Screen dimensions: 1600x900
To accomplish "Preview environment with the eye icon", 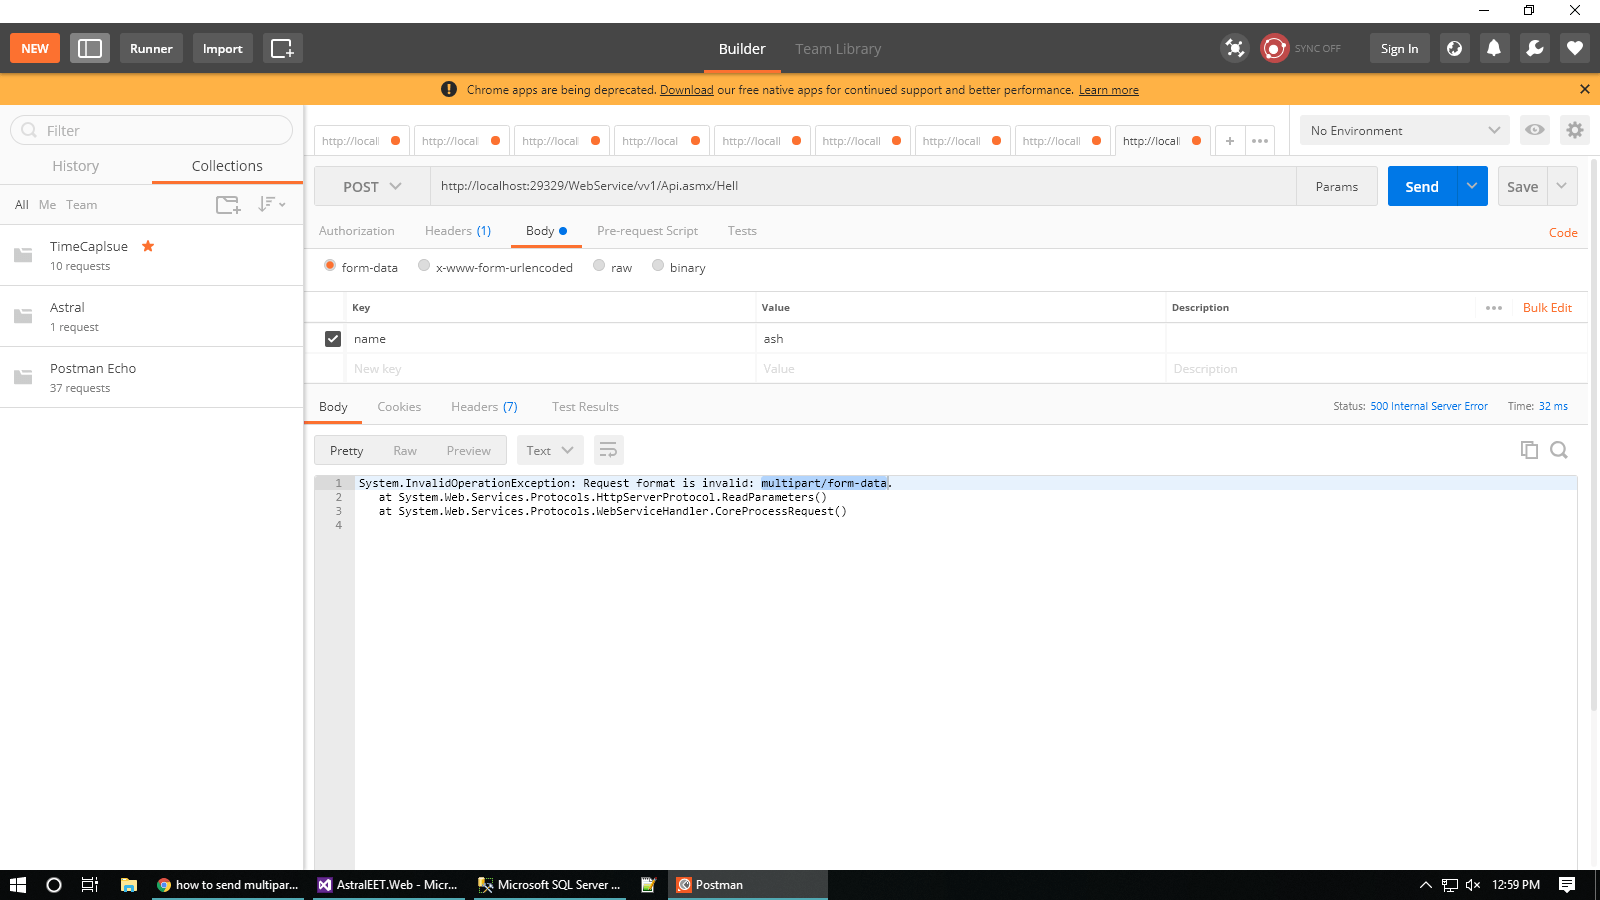I will (x=1534, y=130).
